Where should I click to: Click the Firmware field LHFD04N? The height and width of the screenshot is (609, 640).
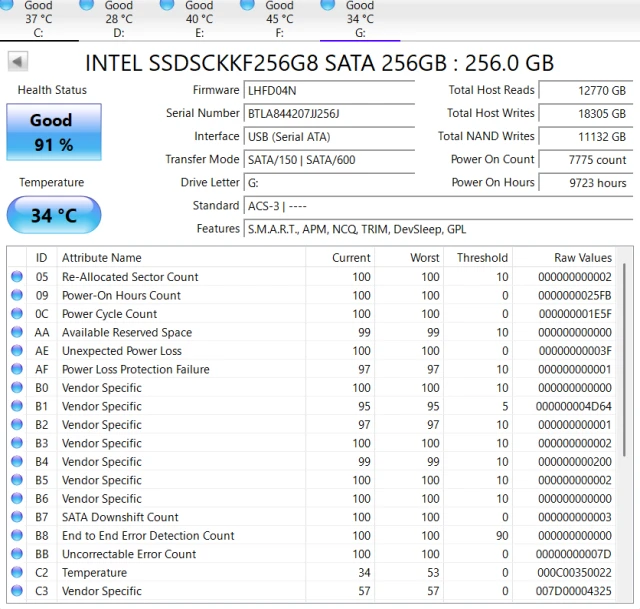(329, 90)
